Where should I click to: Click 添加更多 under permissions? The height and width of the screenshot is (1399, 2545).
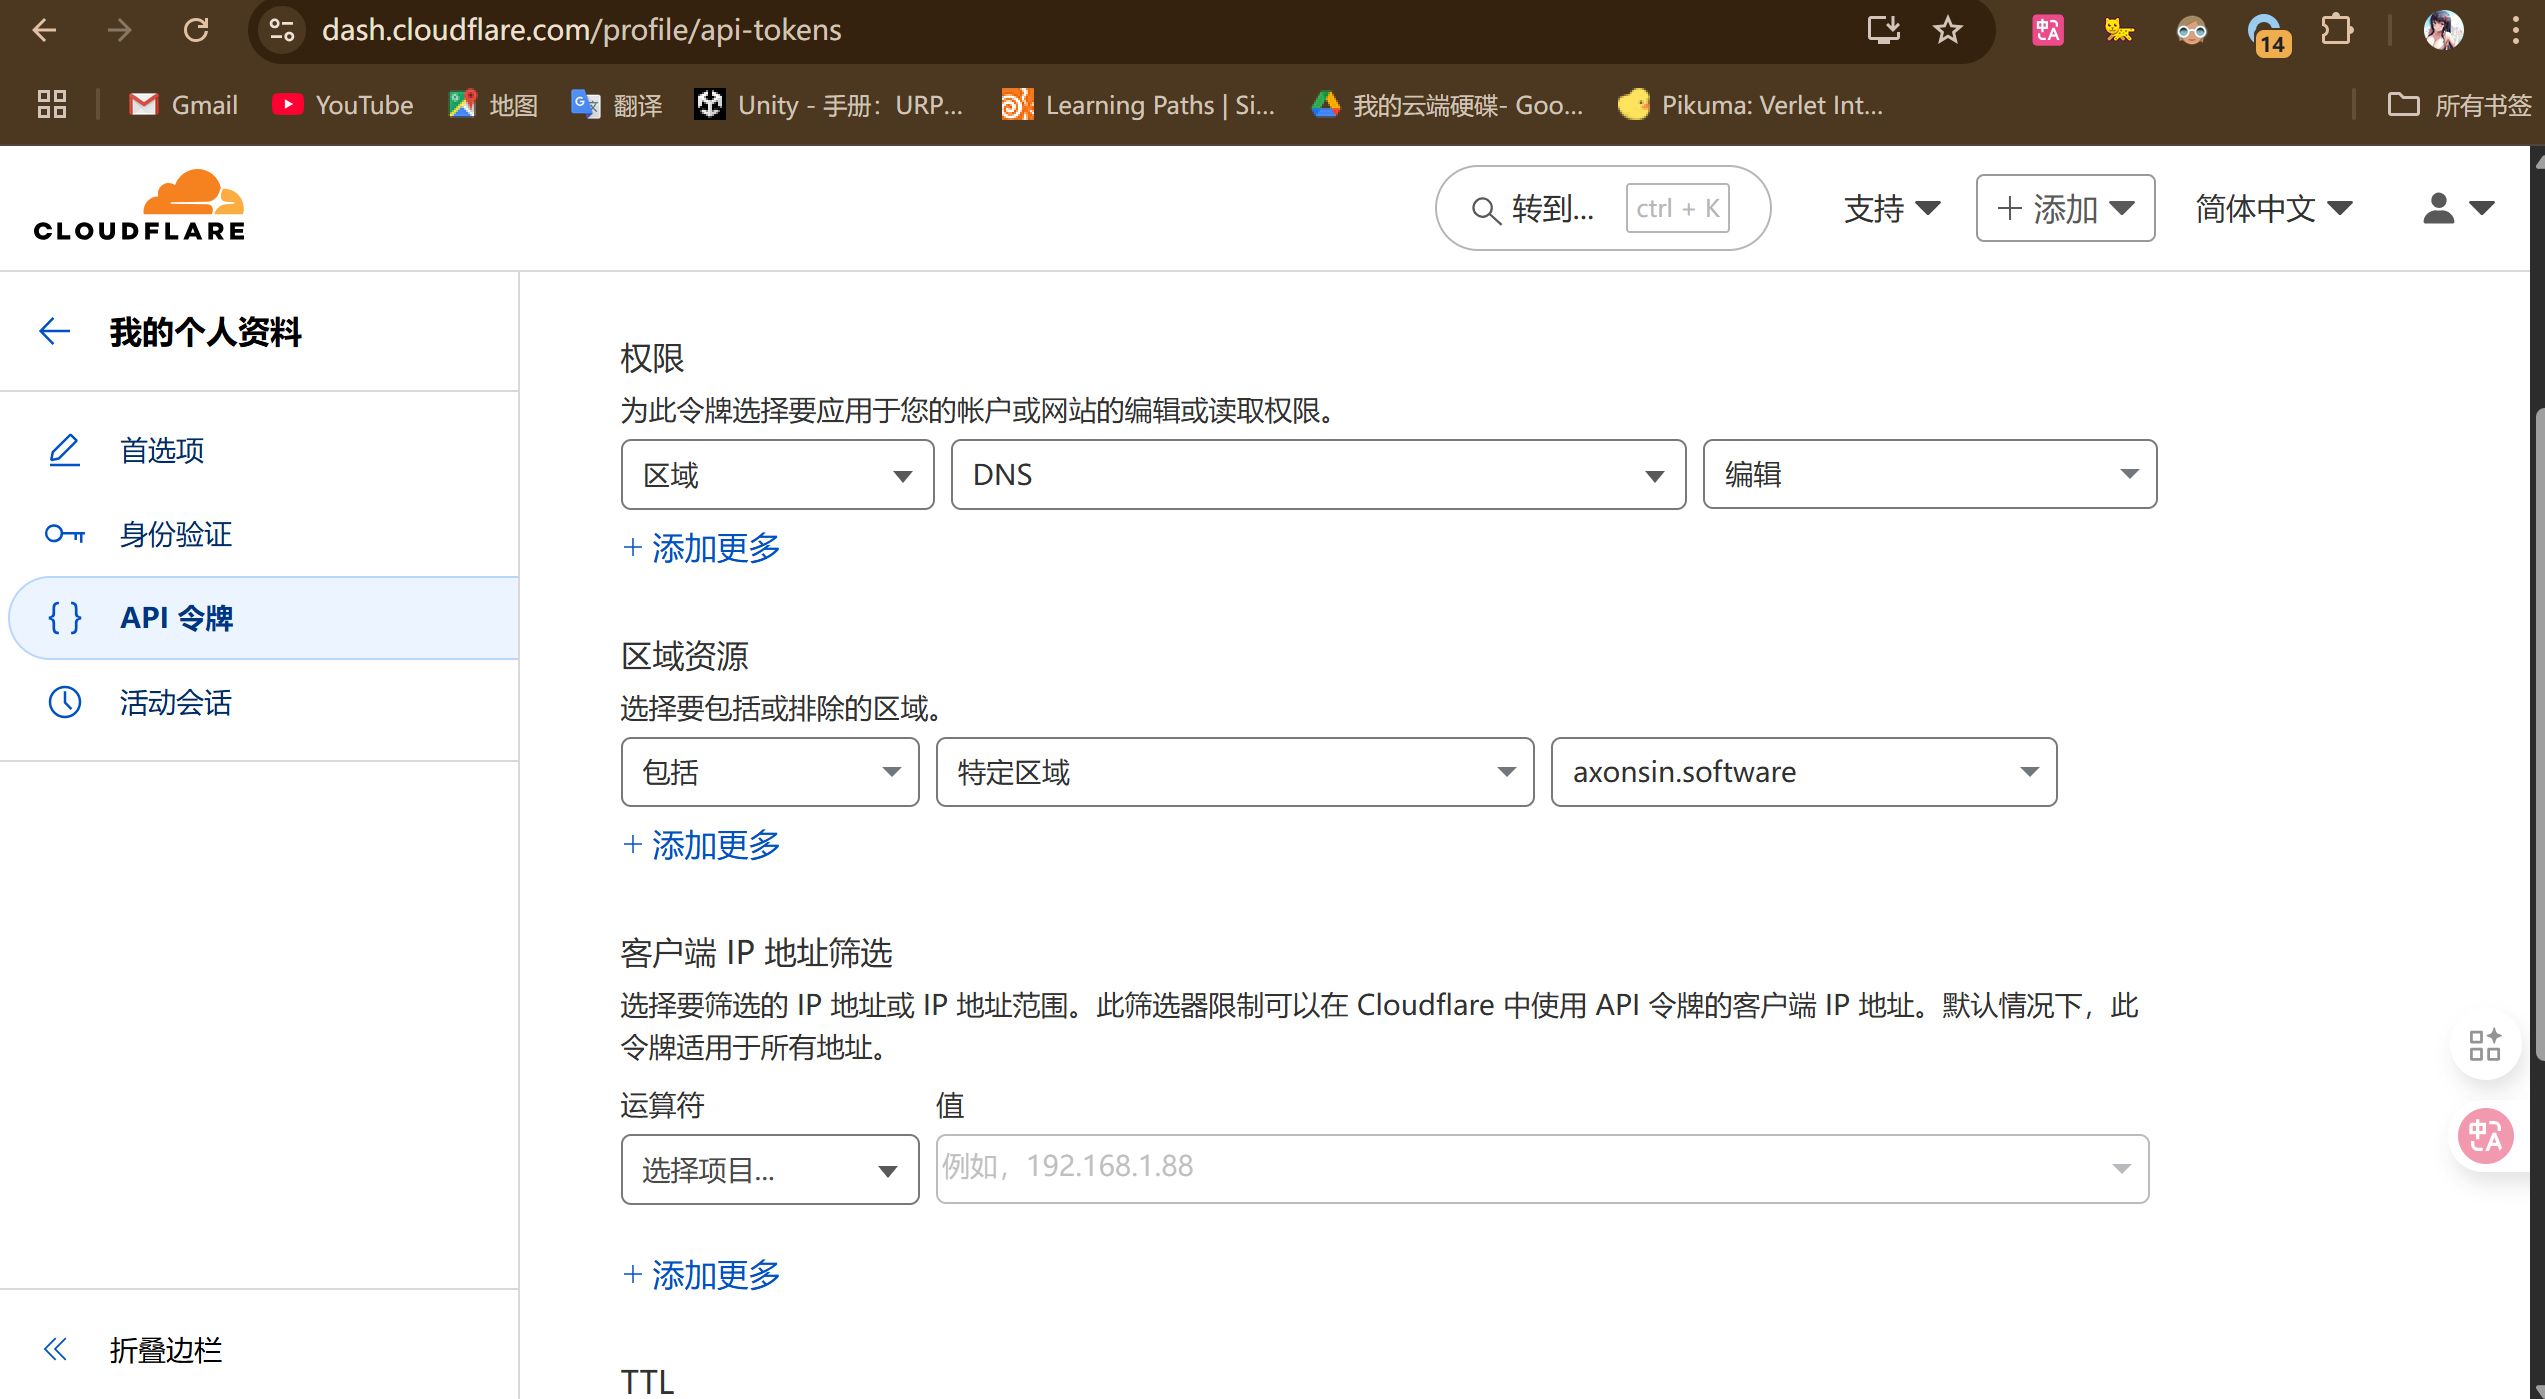tap(702, 547)
